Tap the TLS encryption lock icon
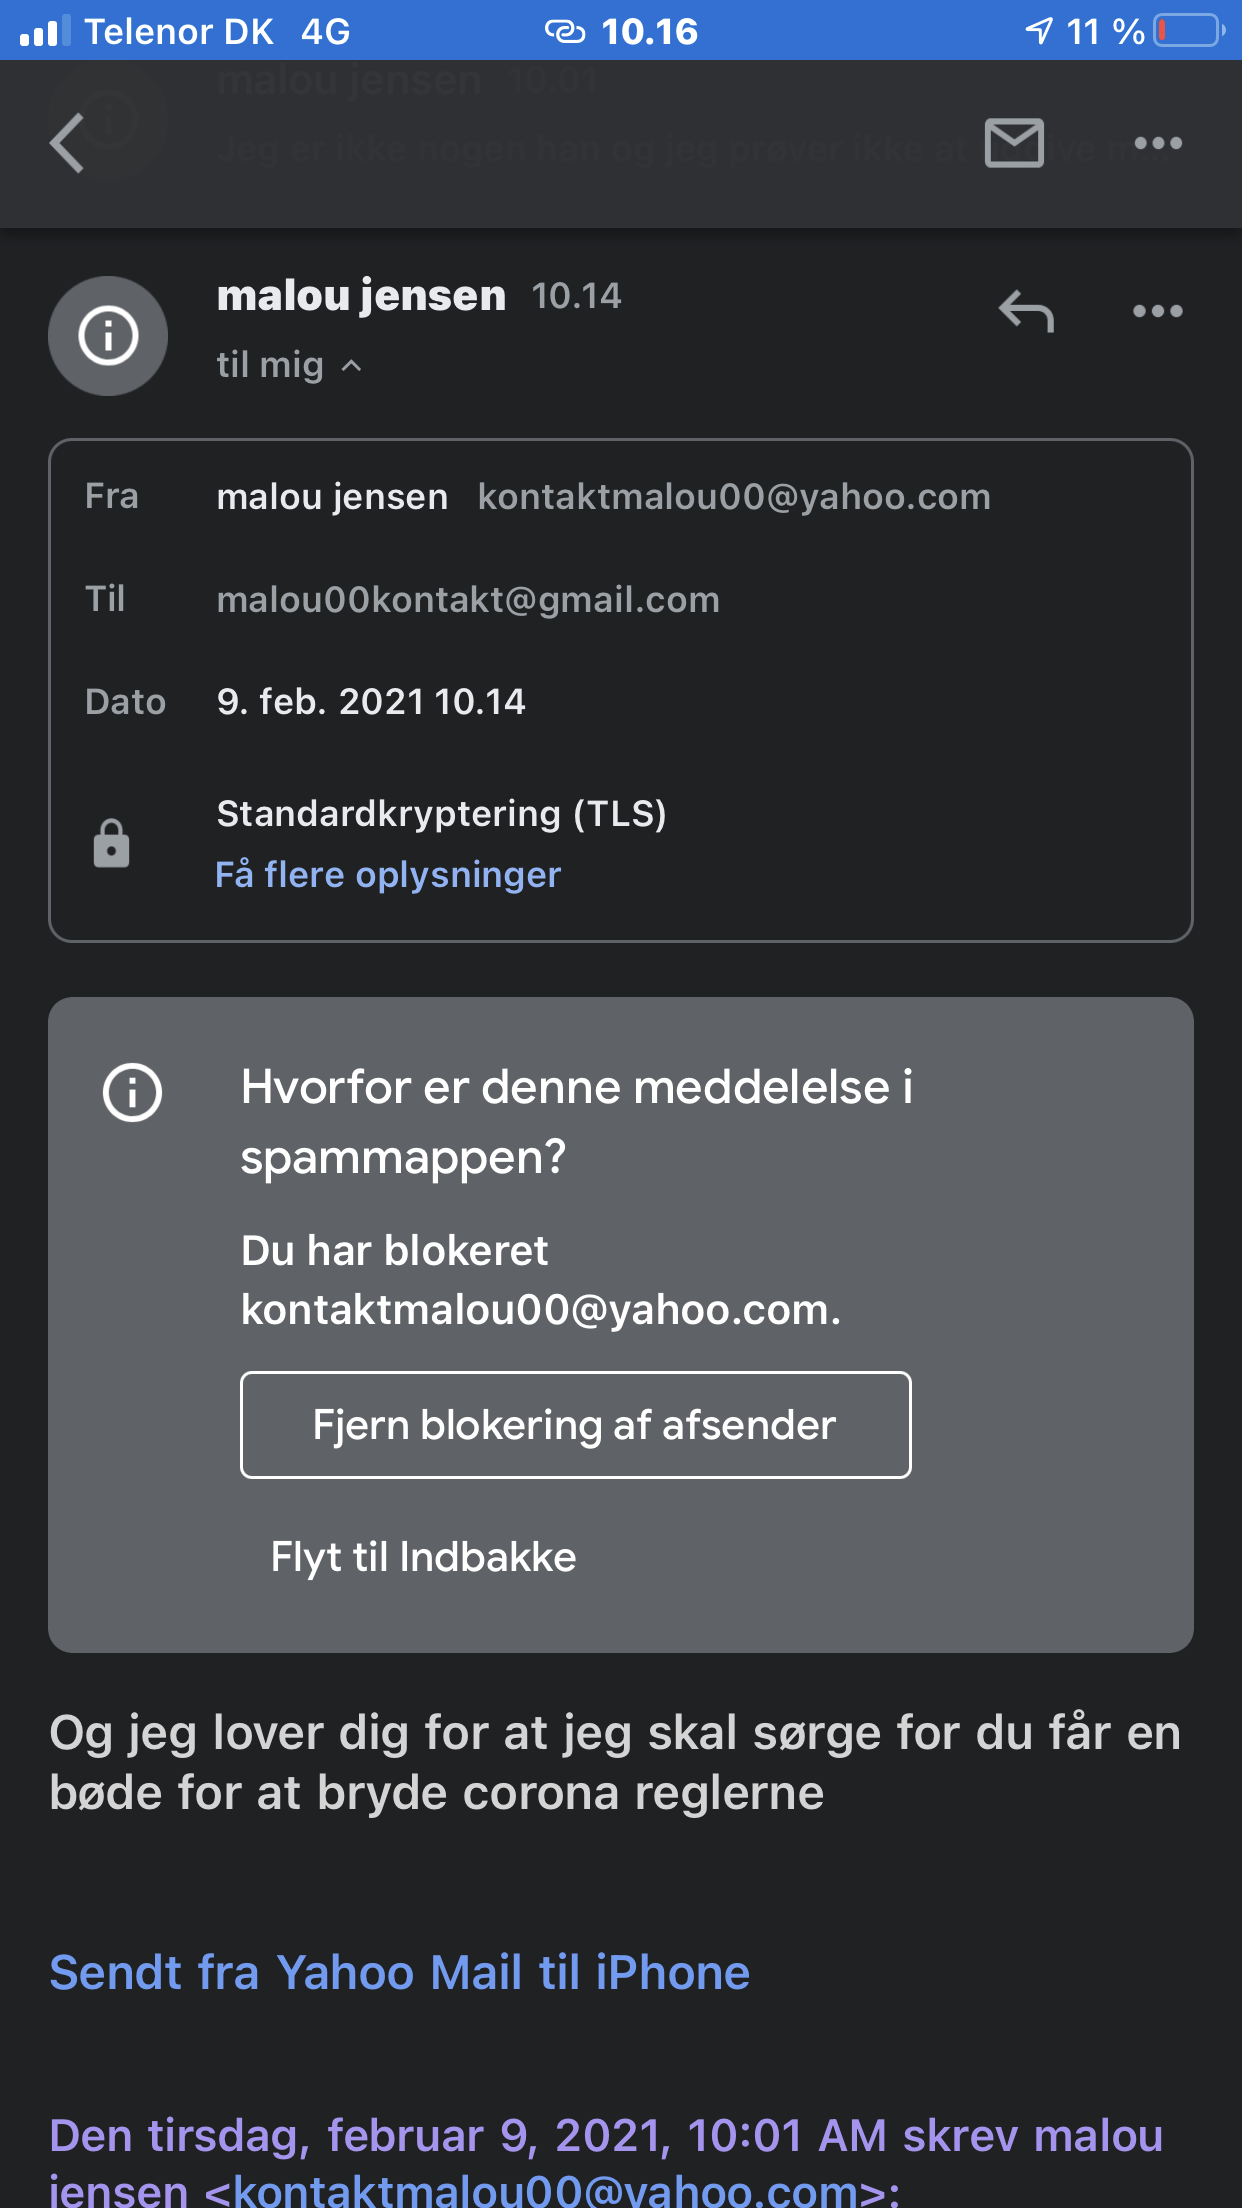Screen dimensions: 1242x2208 pyautogui.click(x=111, y=843)
